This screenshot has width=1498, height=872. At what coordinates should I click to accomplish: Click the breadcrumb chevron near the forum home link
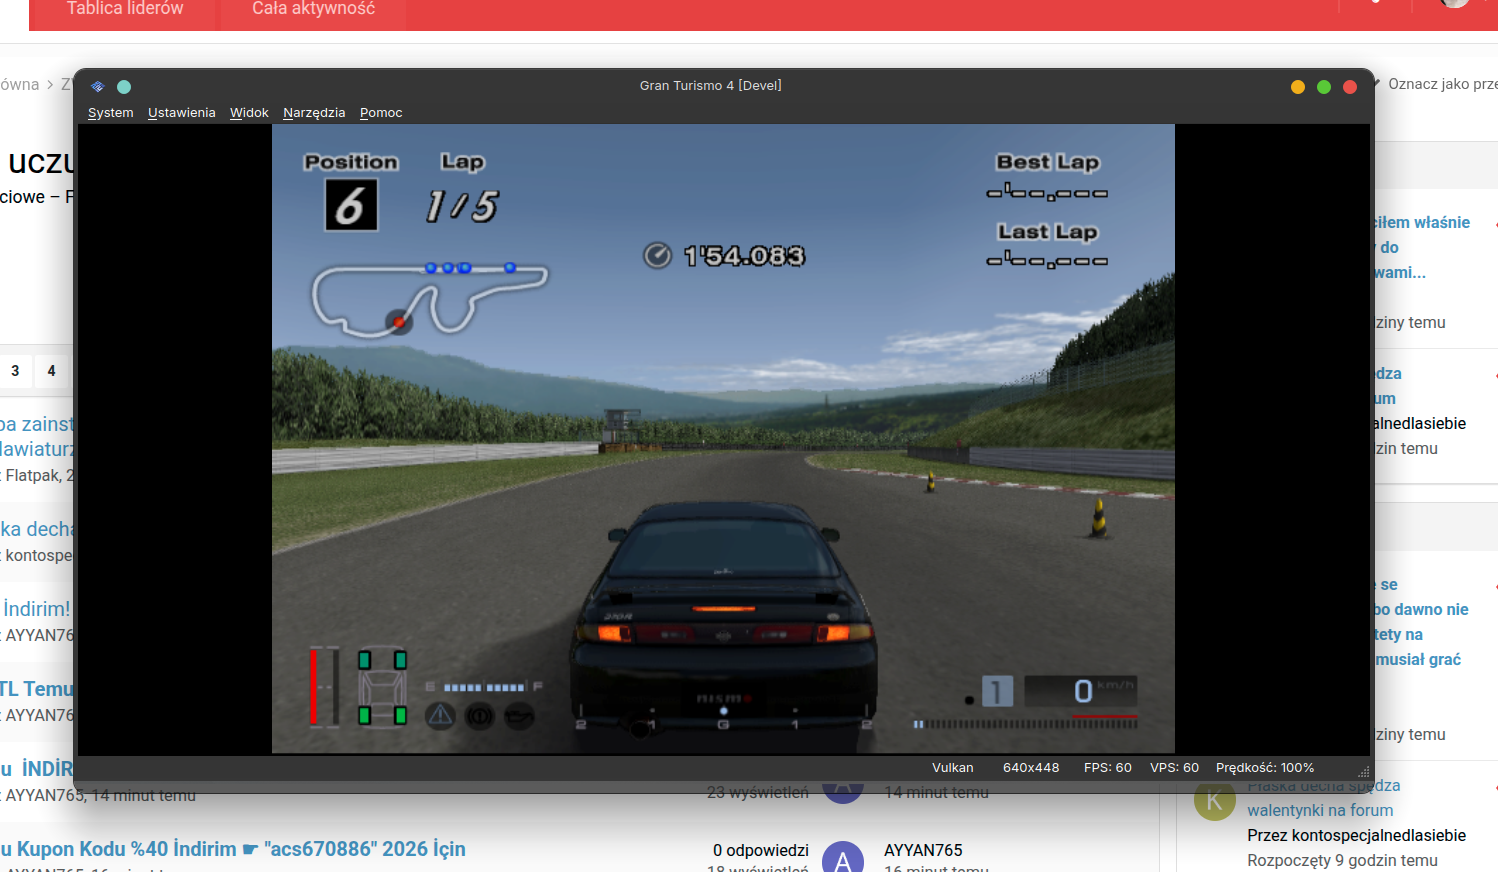pos(50,85)
